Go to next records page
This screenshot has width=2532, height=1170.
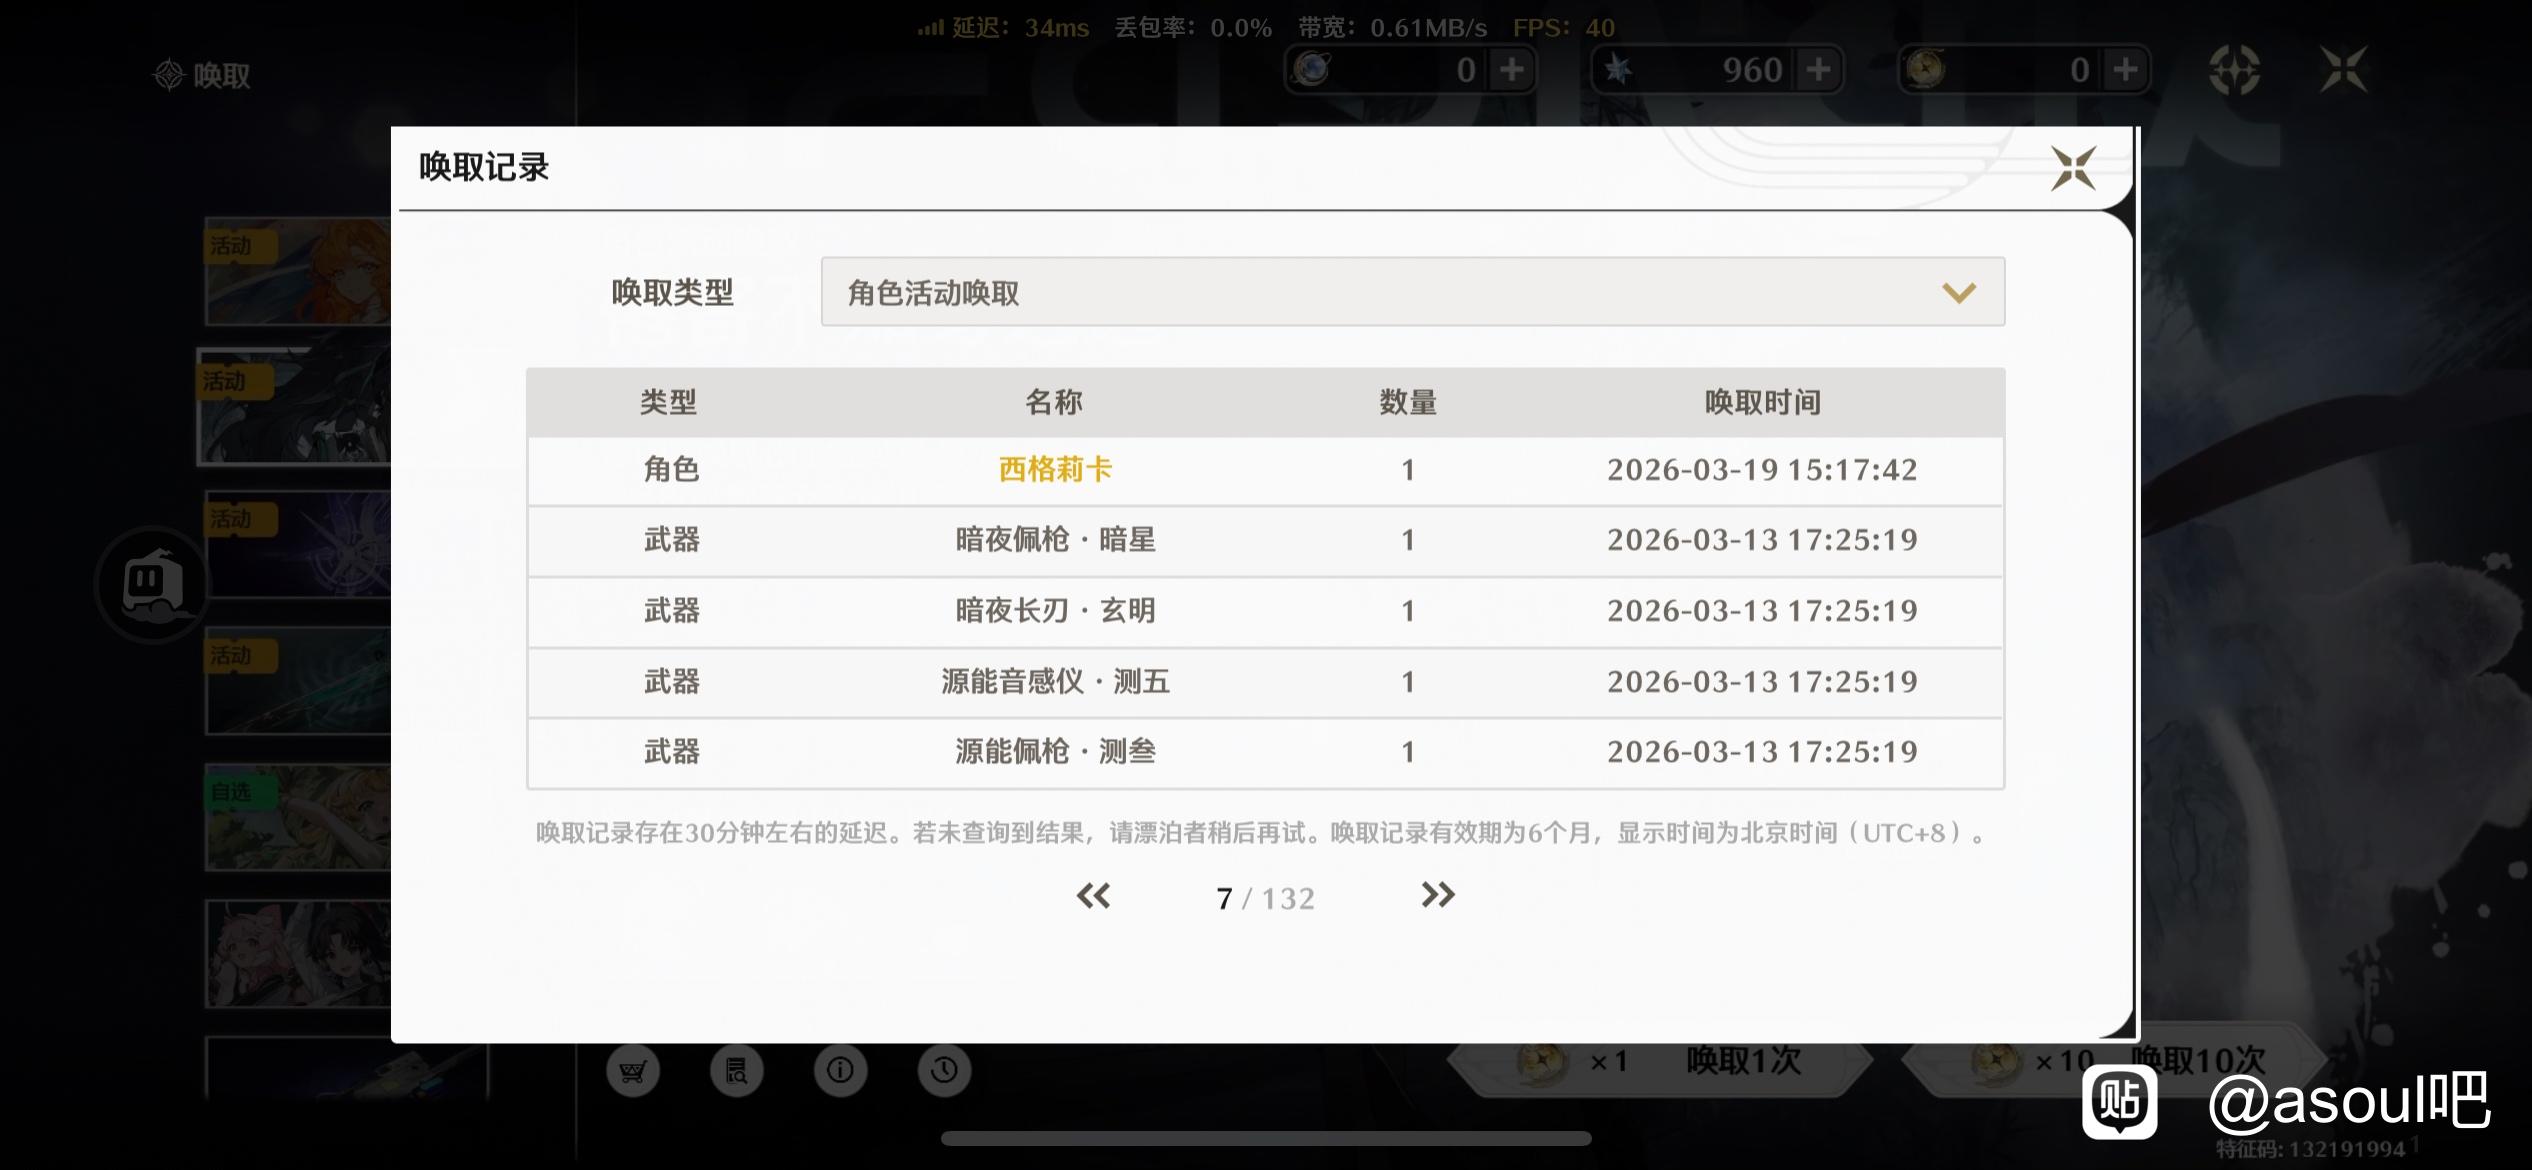pos(1437,896)
